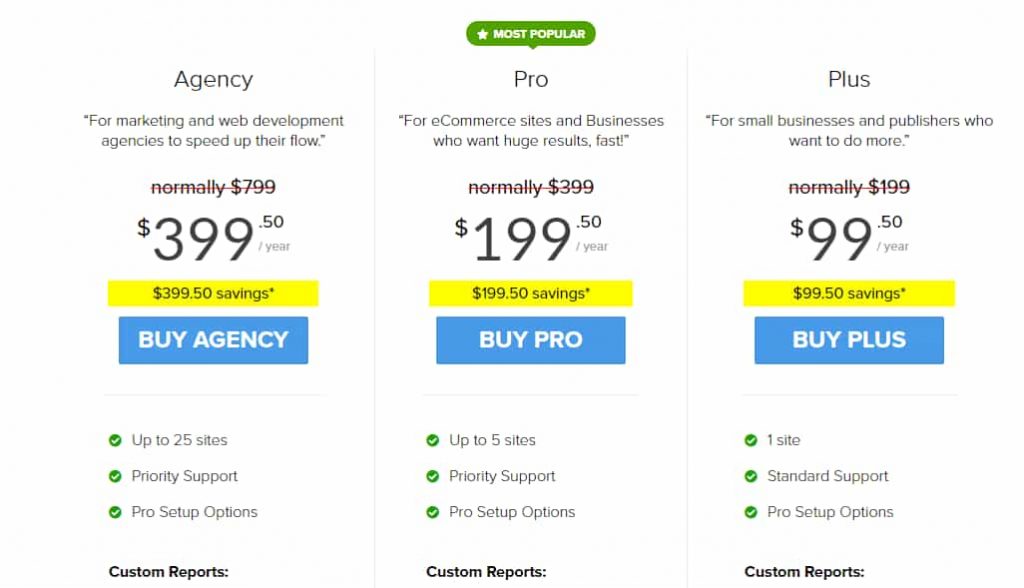Image resolution: width=1024 pixels, height=588 pixels.
Task: Click green checkmark beside Up to 5 sites
Action: coord(433,440)
